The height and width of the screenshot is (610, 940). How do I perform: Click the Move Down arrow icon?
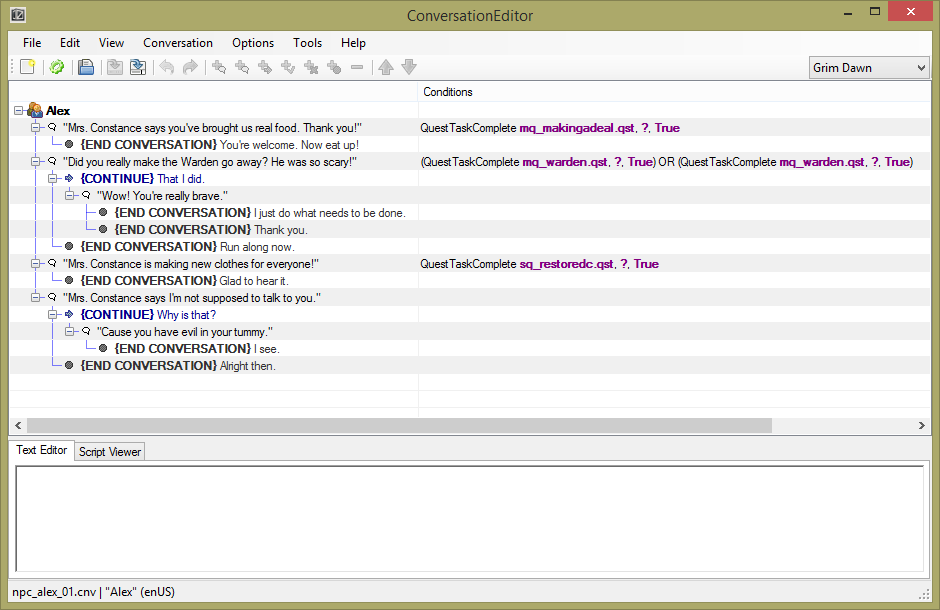[409, 67]
